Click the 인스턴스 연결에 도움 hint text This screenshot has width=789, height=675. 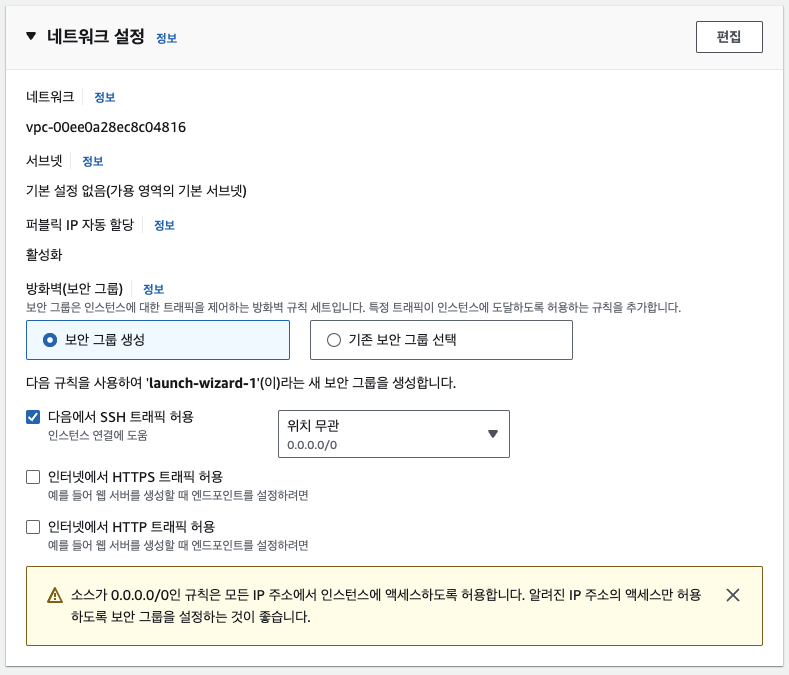coord(98,435)
